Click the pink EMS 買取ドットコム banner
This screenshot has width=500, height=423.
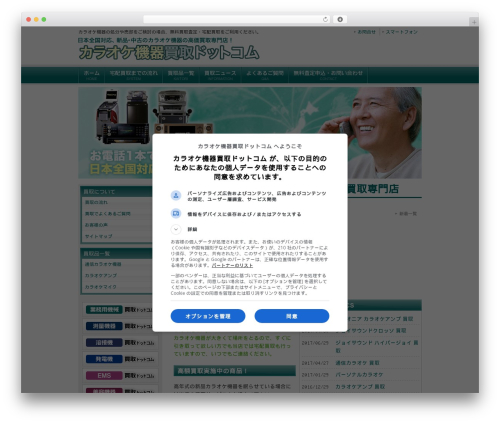(x=120, y=376)
